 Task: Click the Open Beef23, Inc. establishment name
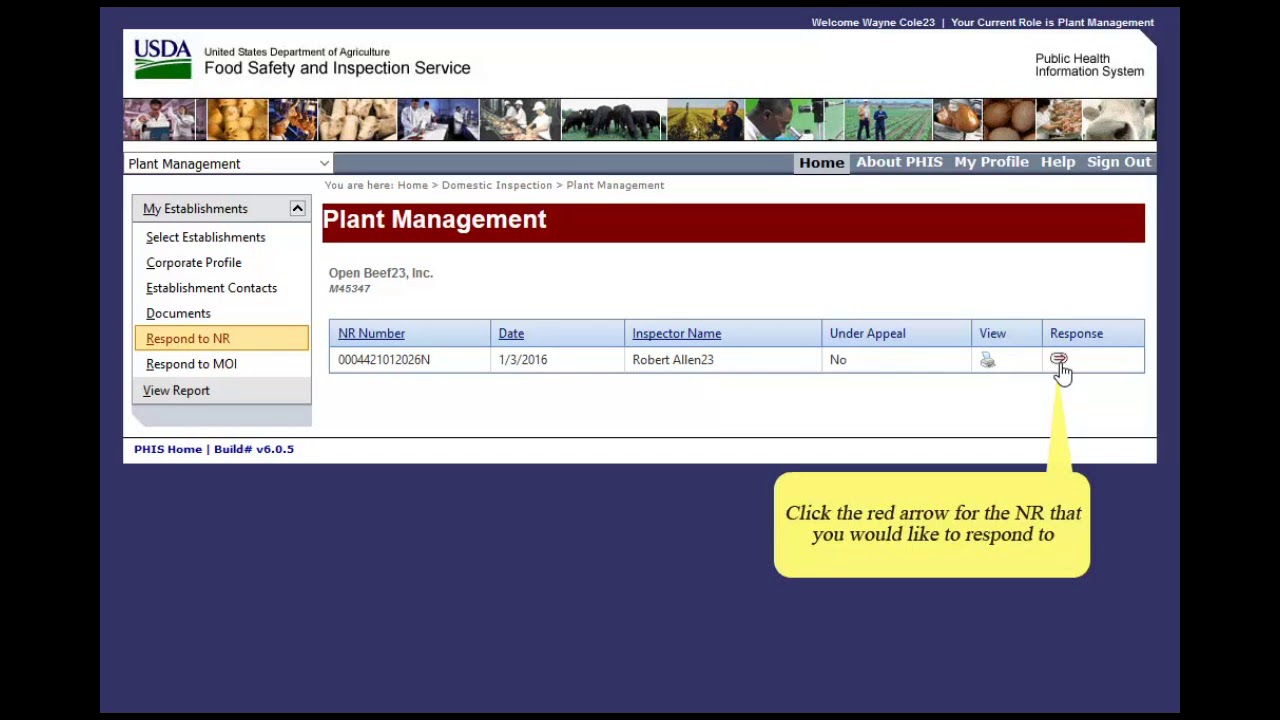[381, 273]
